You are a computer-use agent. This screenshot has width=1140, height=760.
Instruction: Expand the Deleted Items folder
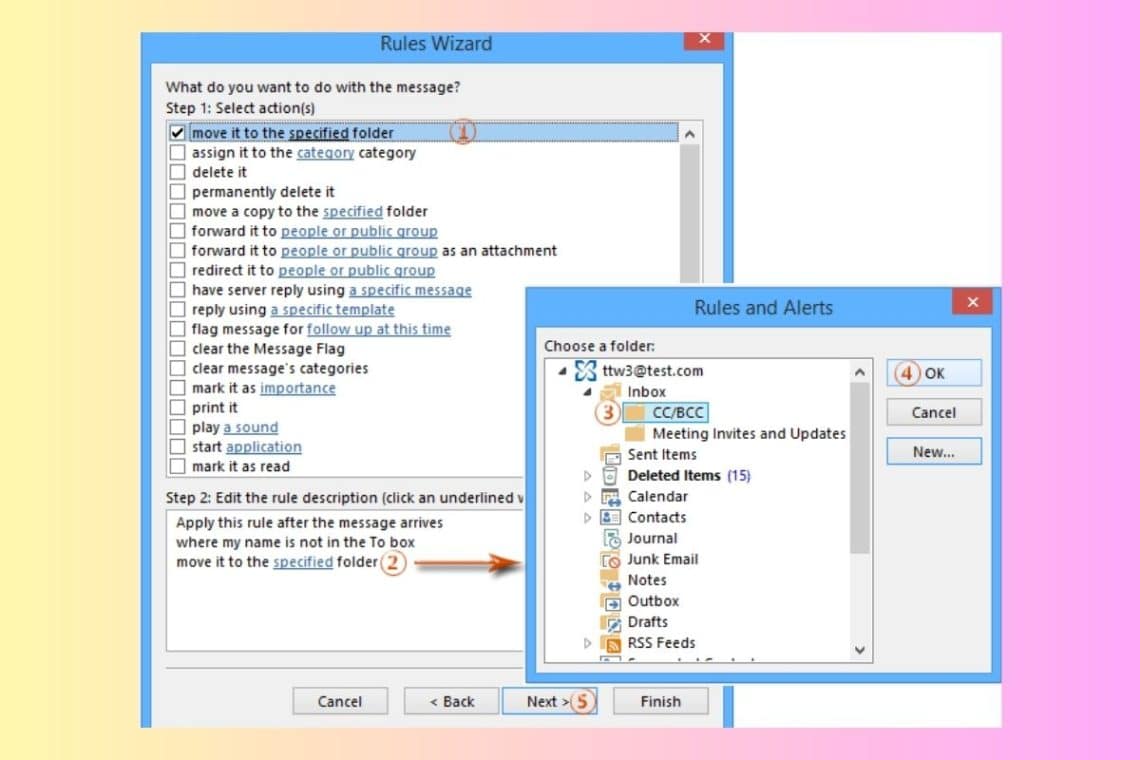coord(587,475)
